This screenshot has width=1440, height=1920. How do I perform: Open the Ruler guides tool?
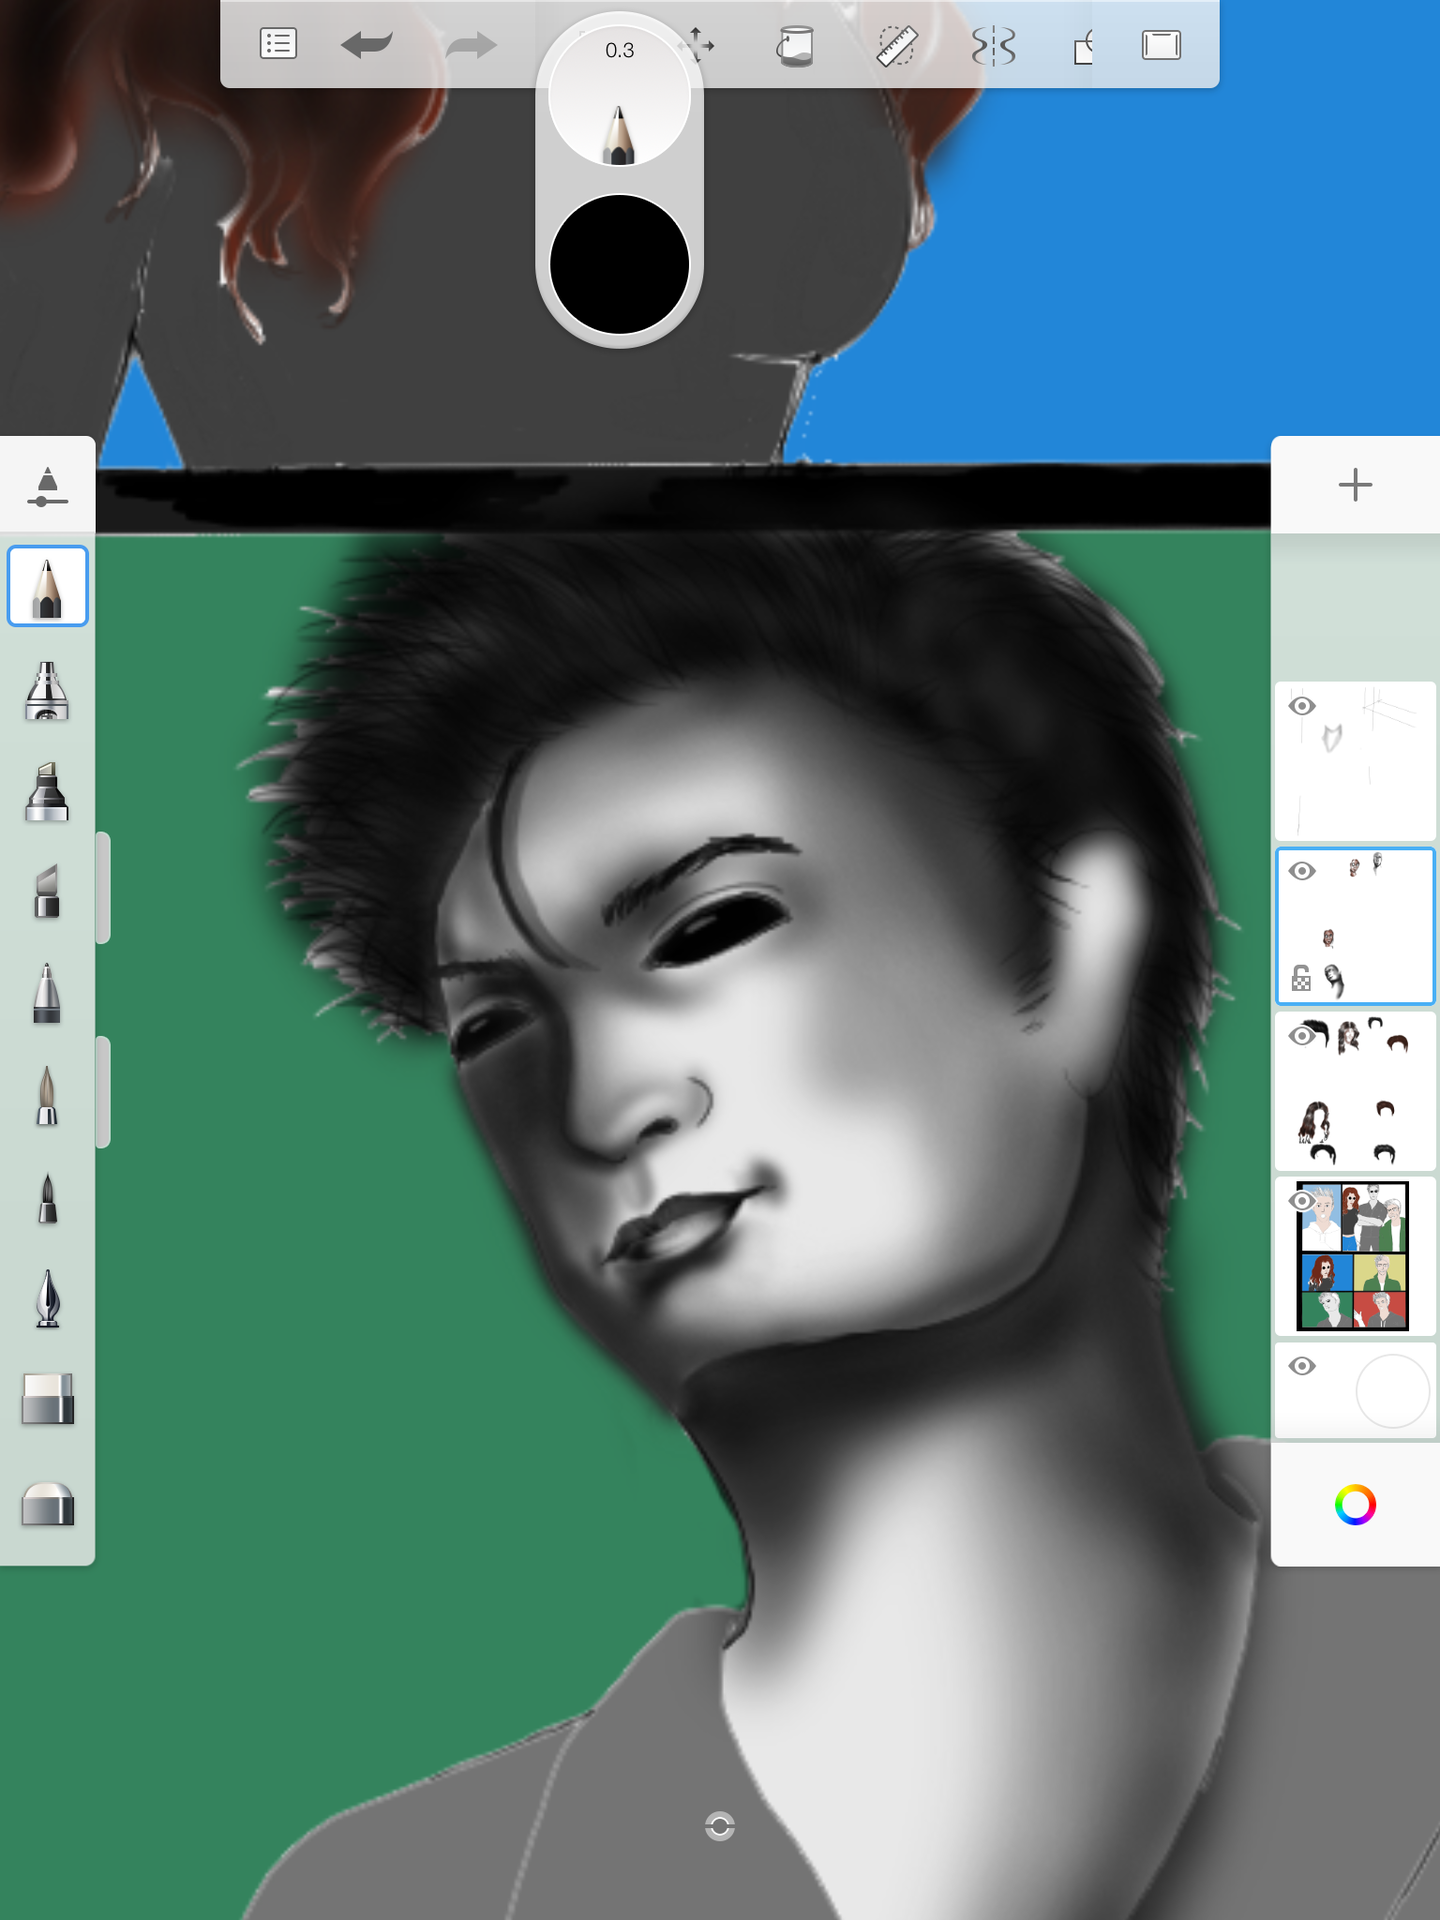tap(897, 46)
